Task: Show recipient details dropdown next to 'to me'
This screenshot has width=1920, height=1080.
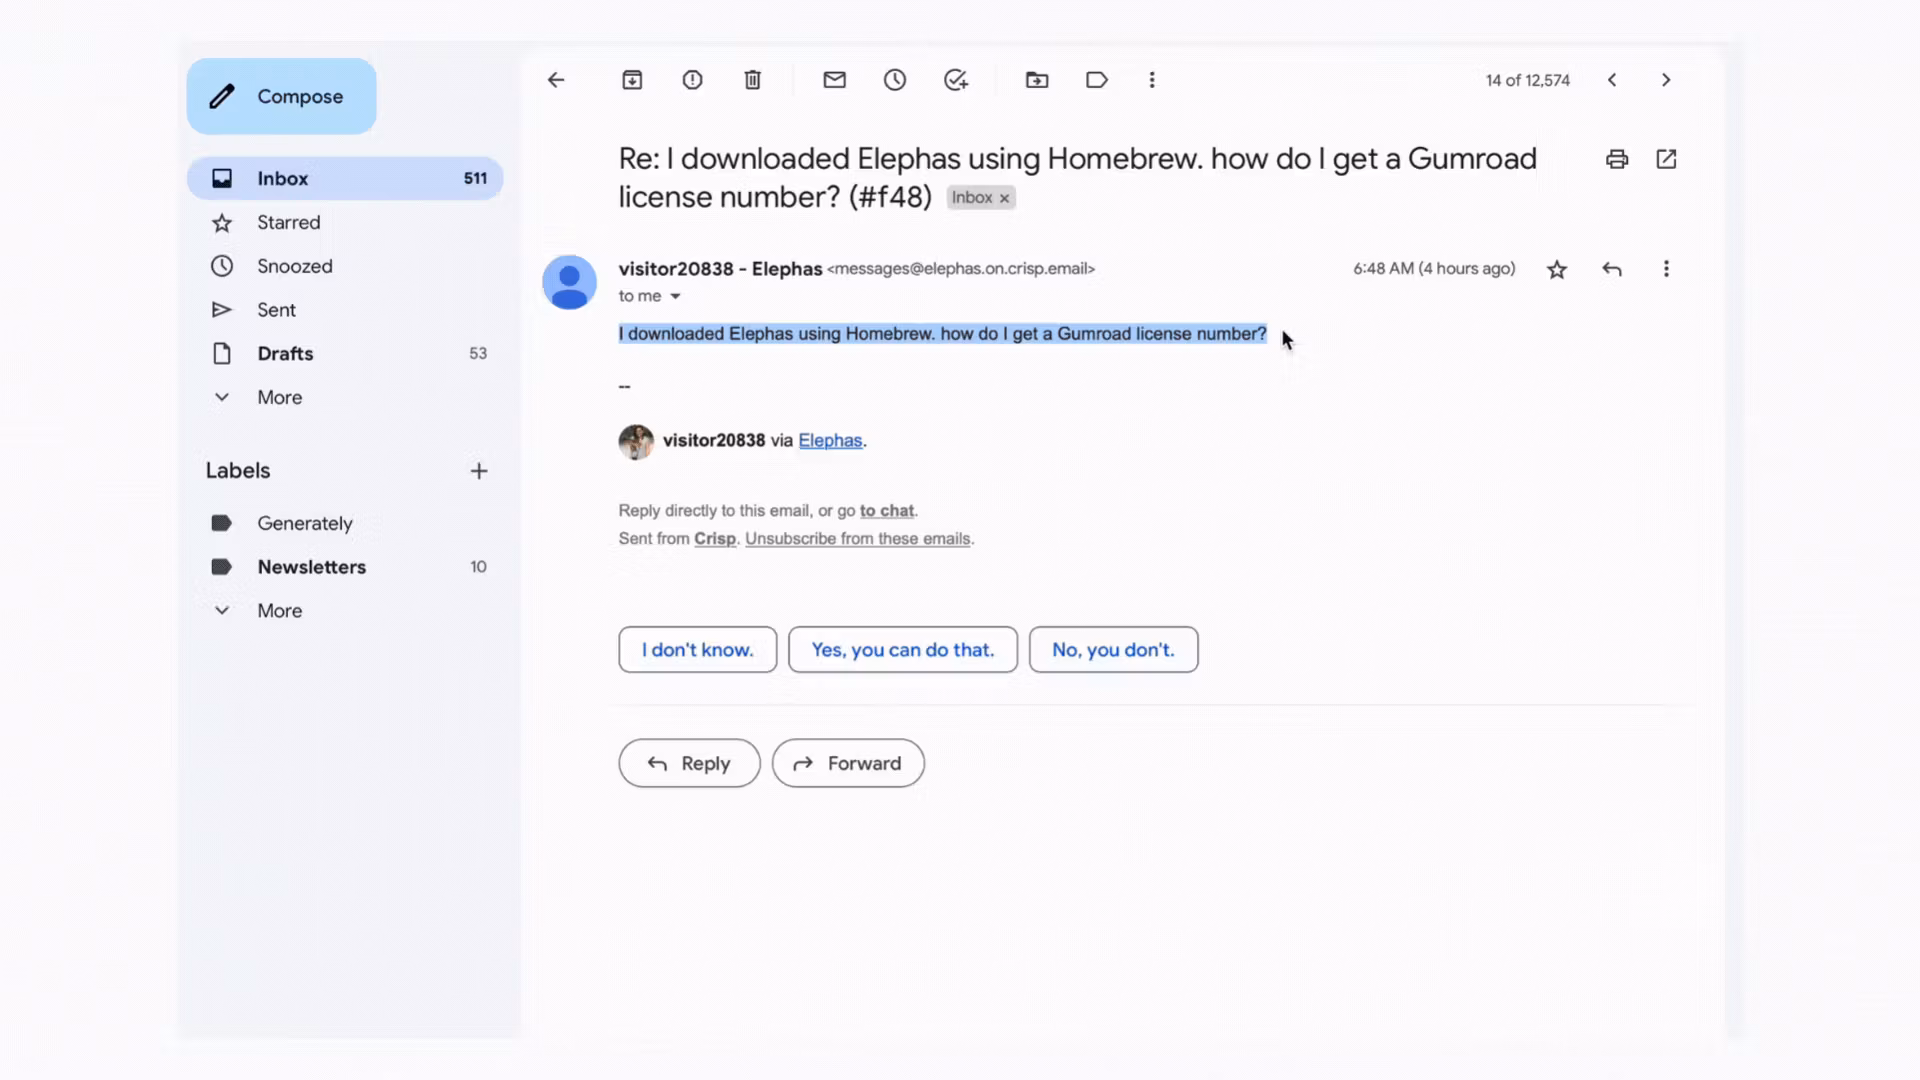Action: (x=675, y=296)
